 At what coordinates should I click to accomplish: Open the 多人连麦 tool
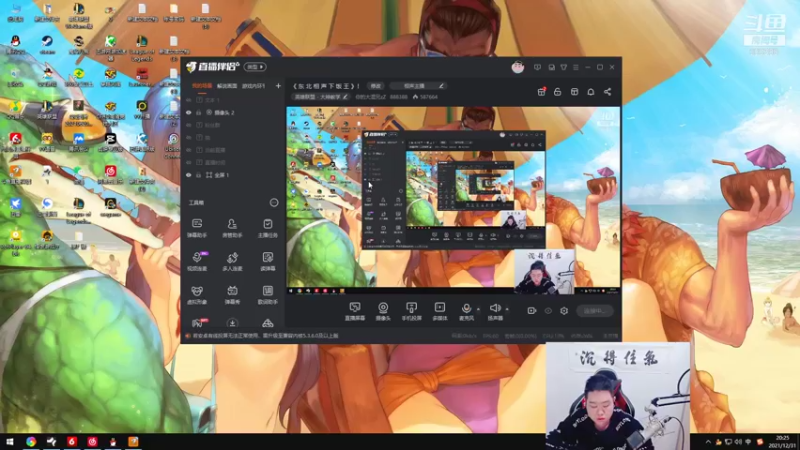tap(232, 261)
